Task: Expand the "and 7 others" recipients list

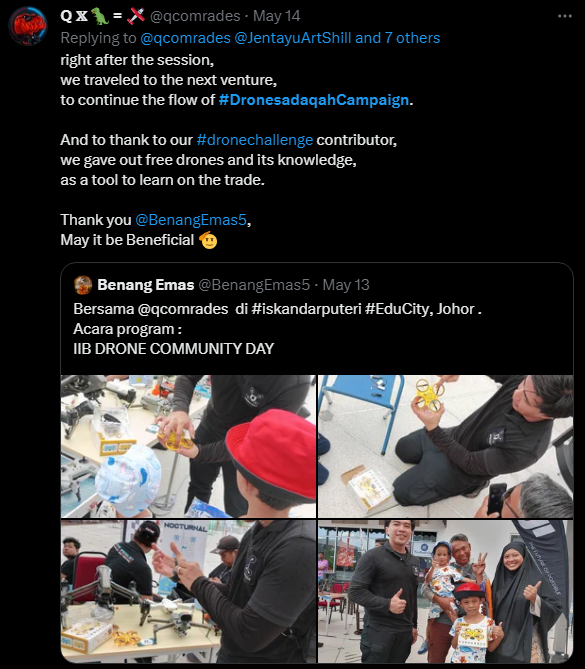Action: coord(397,38)
